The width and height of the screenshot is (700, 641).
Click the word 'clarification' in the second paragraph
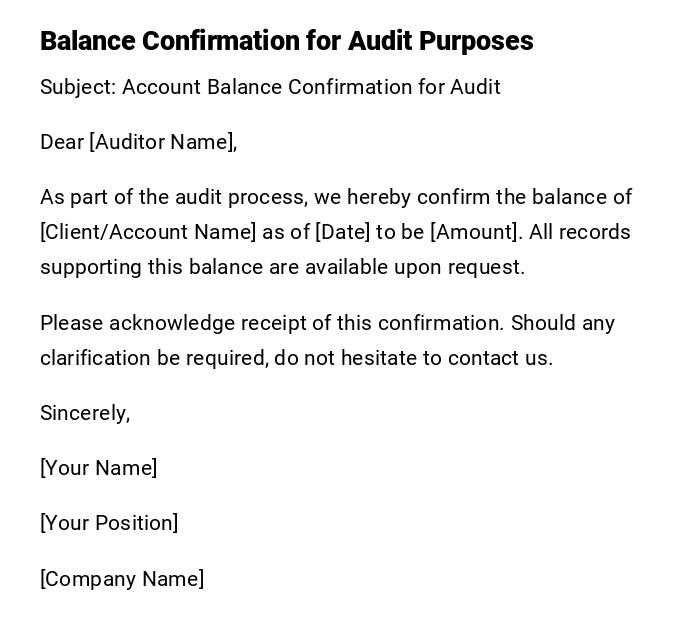point(94,358)
